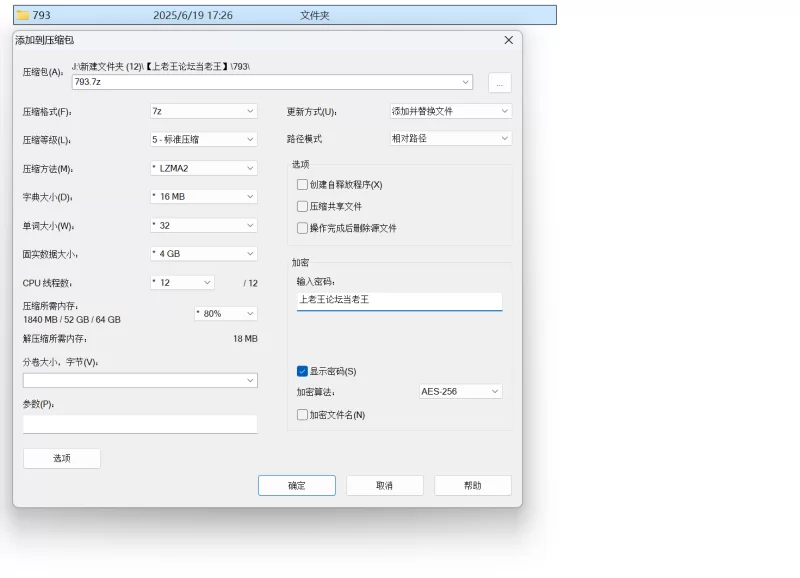
Task: Enable 压缩共享文件 checkbox
Action: 302,206
